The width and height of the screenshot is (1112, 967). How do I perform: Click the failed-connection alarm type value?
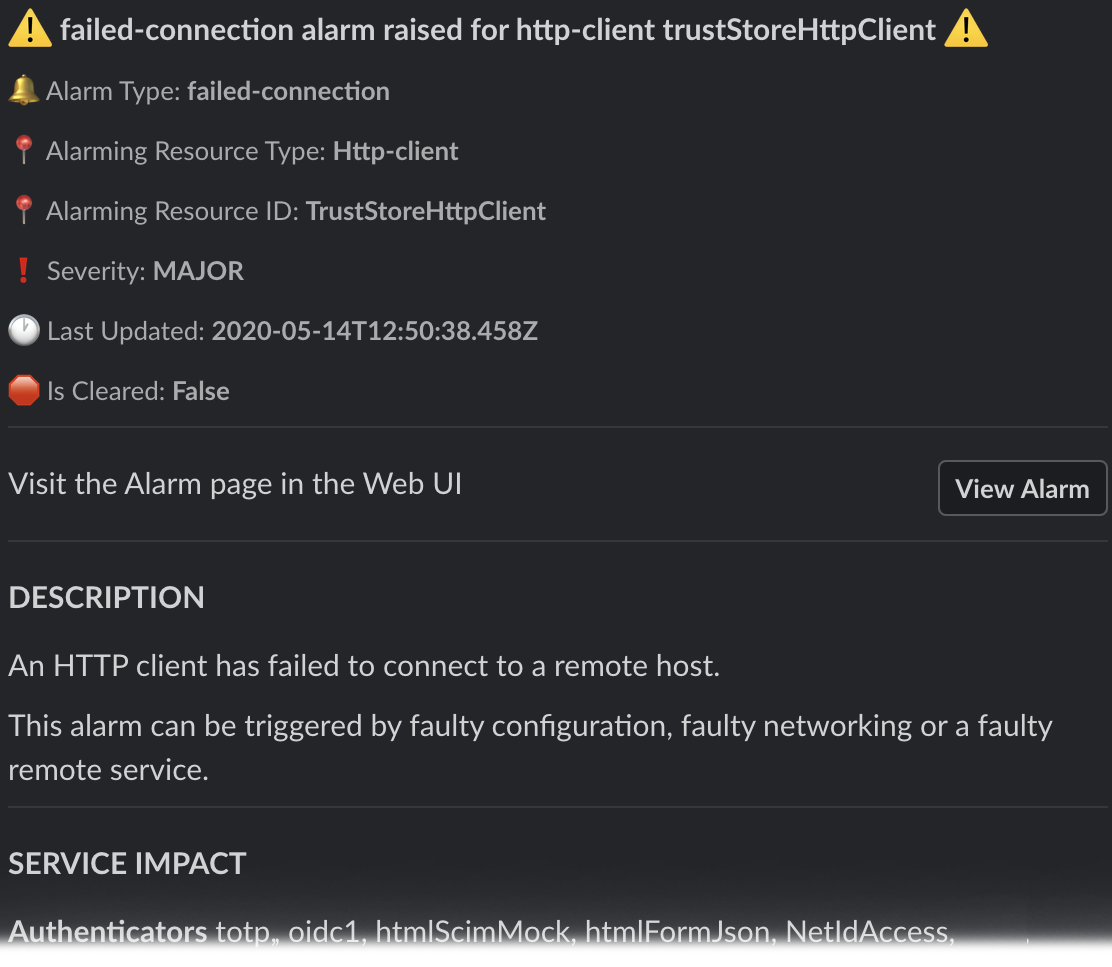point(288,90)
